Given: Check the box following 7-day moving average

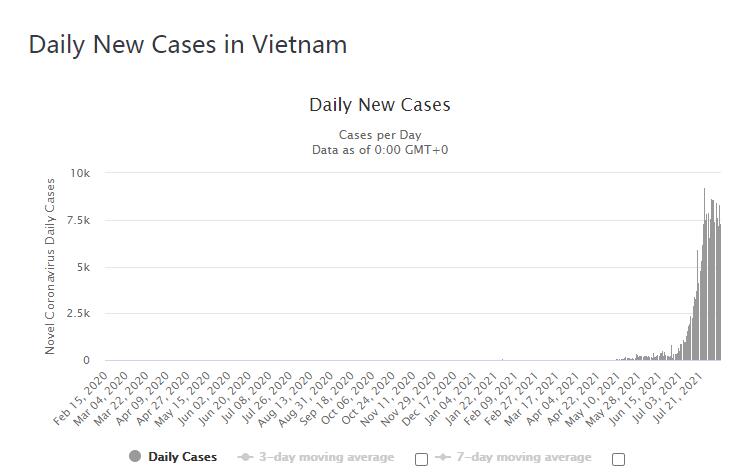Looking at the screenshot, I should coord(618,459).
